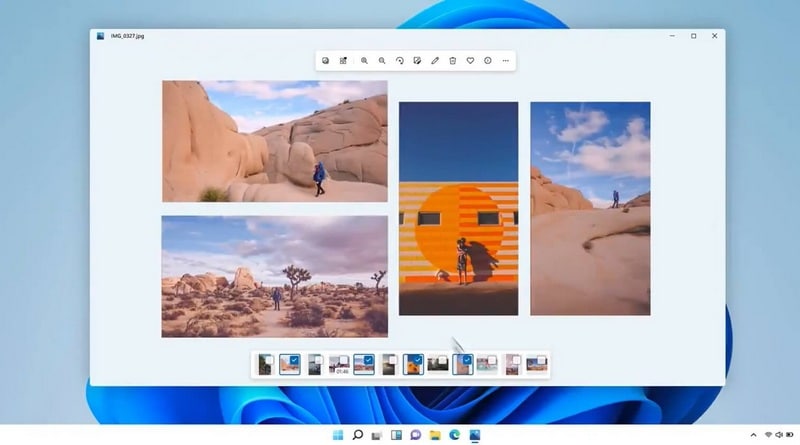Open the Windows Start menu
Viewport: 800px width, 445px height.
point(338,435)
